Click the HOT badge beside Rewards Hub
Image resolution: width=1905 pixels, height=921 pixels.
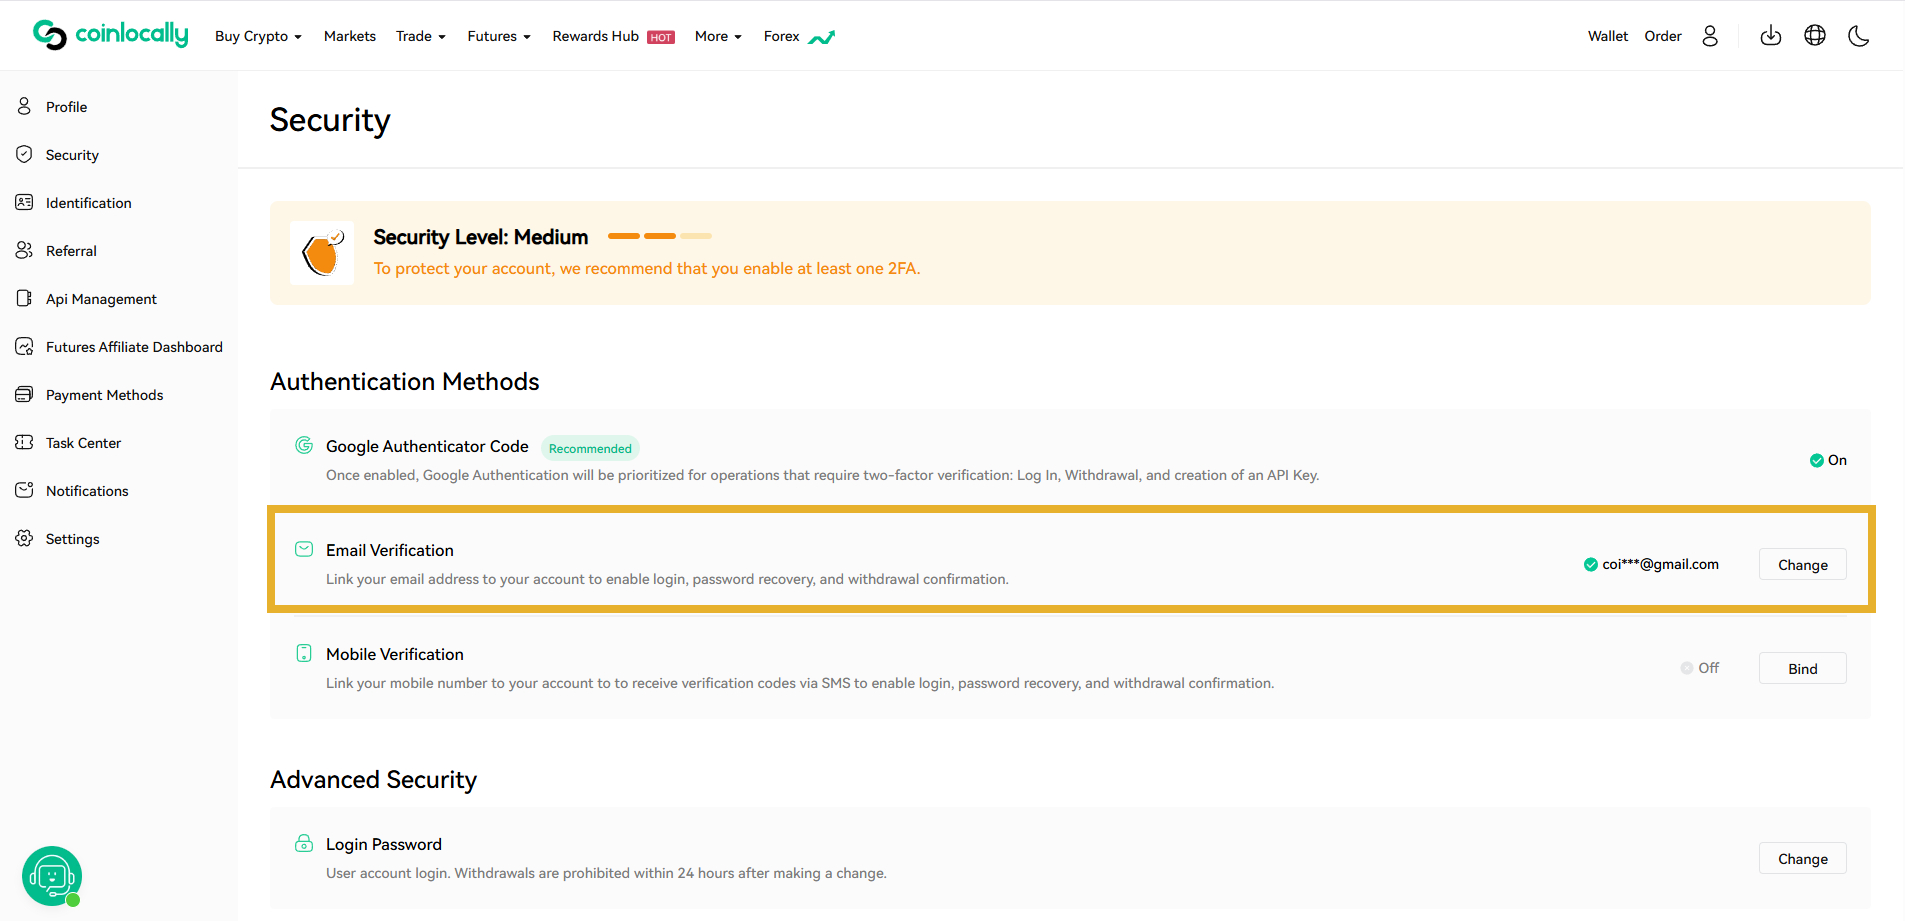click(x=661, y=37)
